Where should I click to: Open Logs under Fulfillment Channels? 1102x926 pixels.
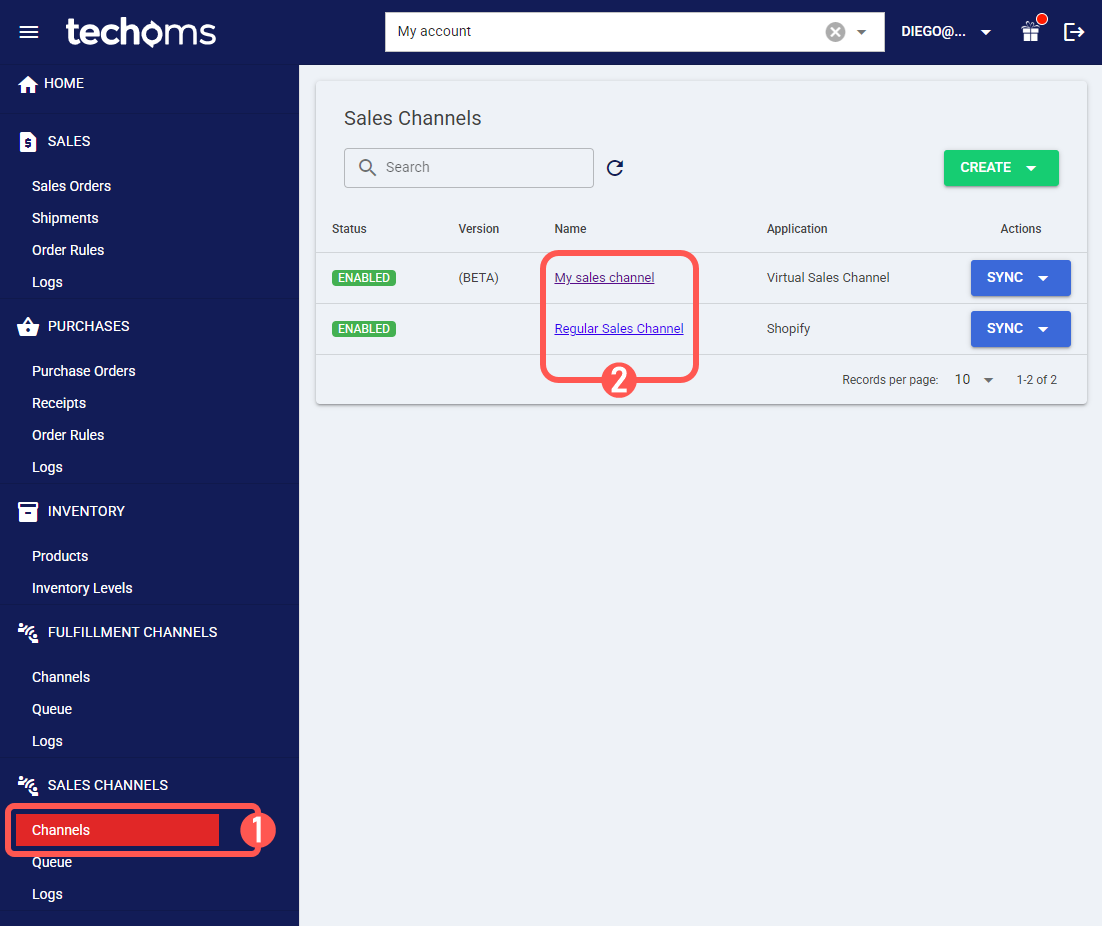pos(47,741)
